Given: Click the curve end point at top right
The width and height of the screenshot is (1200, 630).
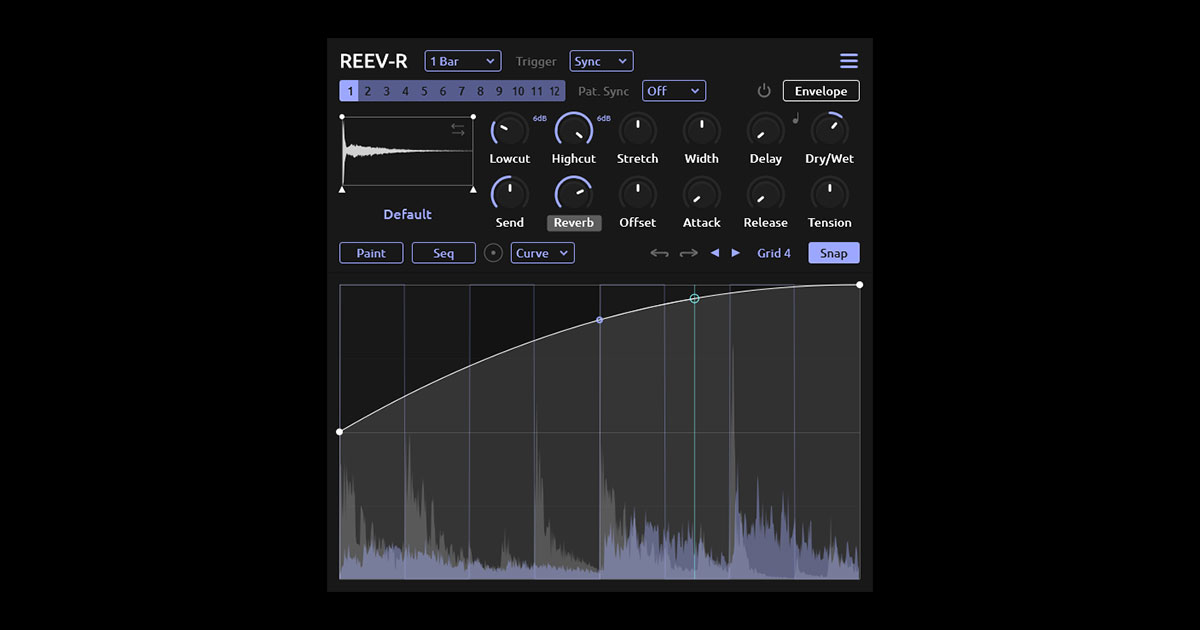Looking at the screenshot, I should click(860, 285).
